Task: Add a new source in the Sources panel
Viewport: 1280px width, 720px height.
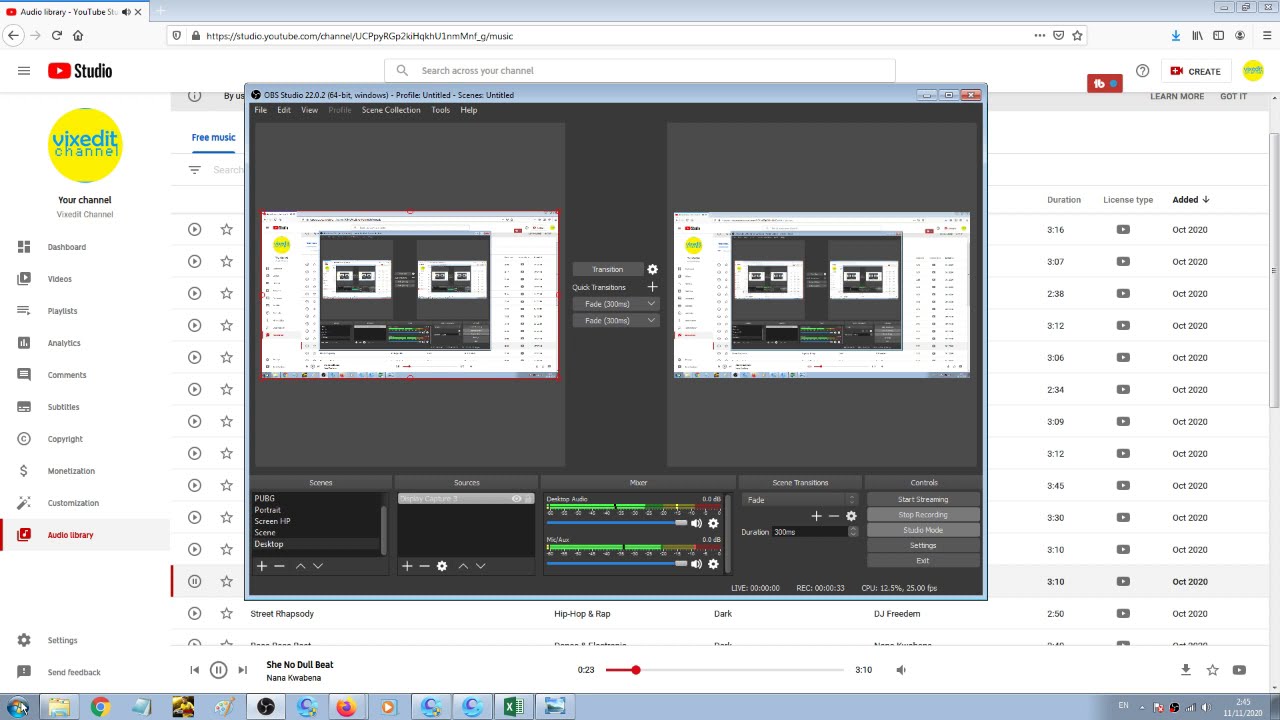Action: (407, 566)
